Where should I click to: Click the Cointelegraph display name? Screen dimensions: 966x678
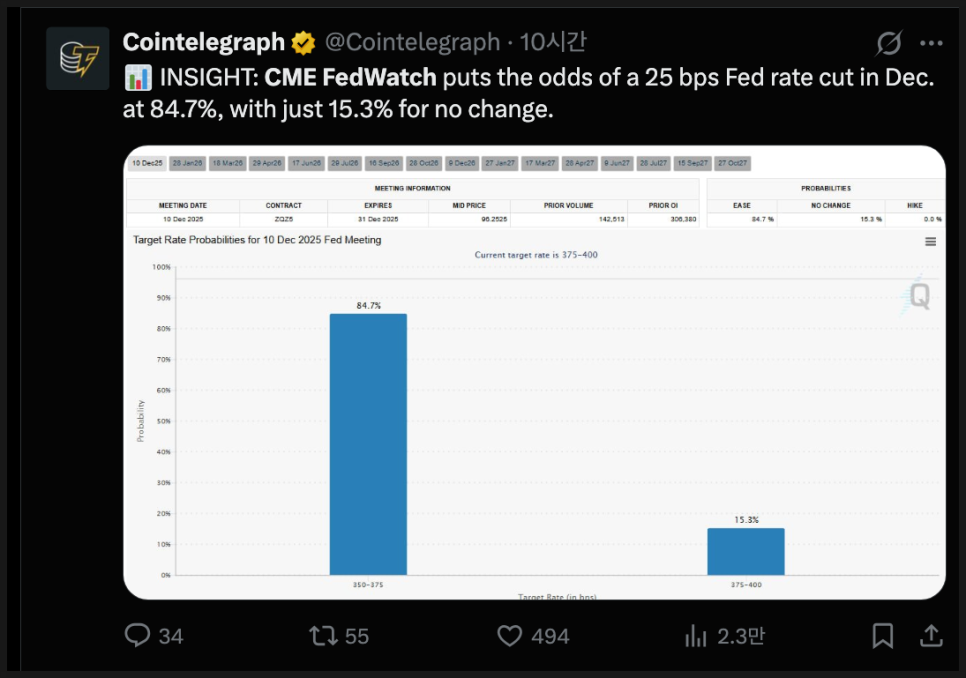tap(203, 42)
